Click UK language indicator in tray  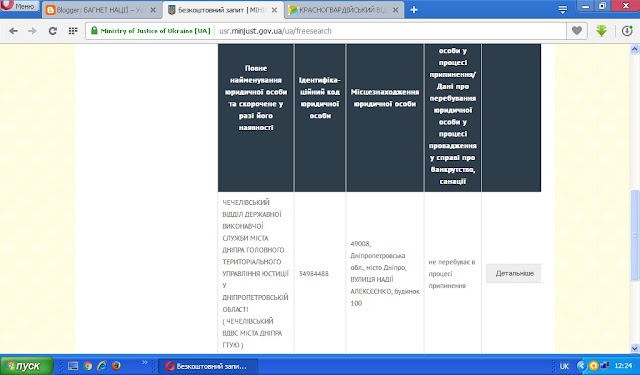pos(564,366)
